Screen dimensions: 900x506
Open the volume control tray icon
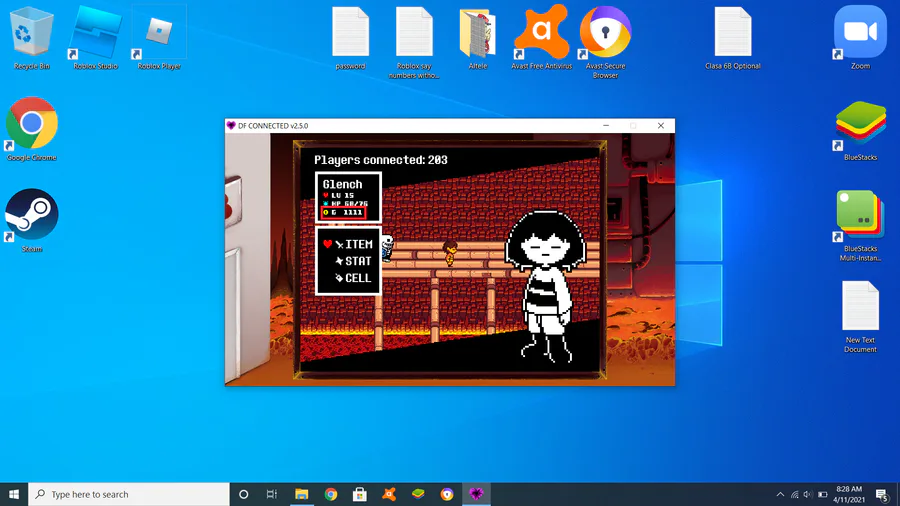pyautogui.click(x=808, y=494)
